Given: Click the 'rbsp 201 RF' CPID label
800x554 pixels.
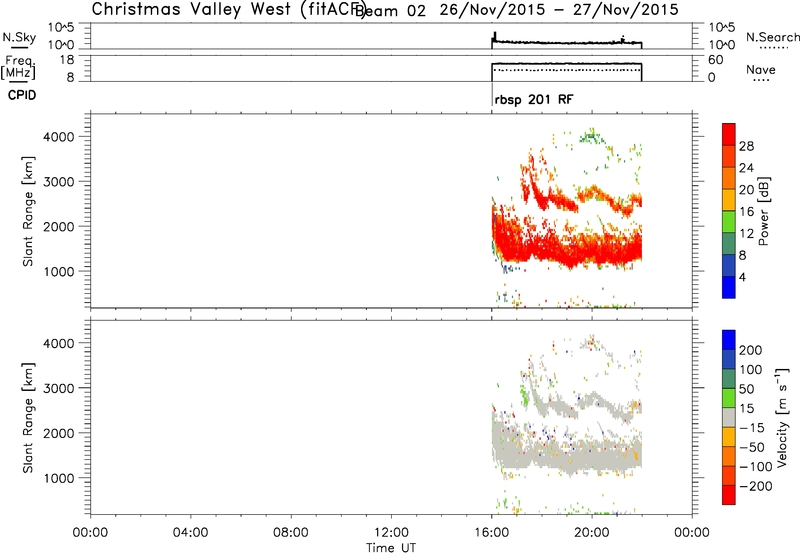Looking at the screenshot, I should pos(534,99).
